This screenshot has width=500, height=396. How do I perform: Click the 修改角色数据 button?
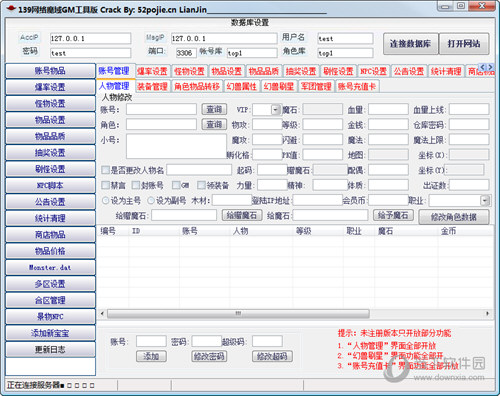click(454, 217)
